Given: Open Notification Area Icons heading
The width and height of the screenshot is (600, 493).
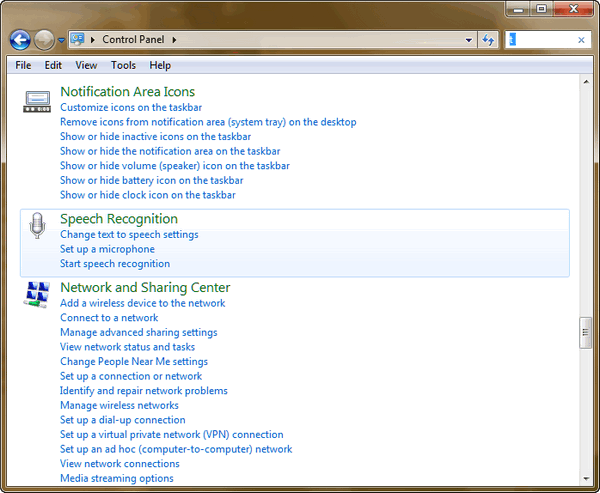Looking at the screenshot, I should tap(127, 92).
